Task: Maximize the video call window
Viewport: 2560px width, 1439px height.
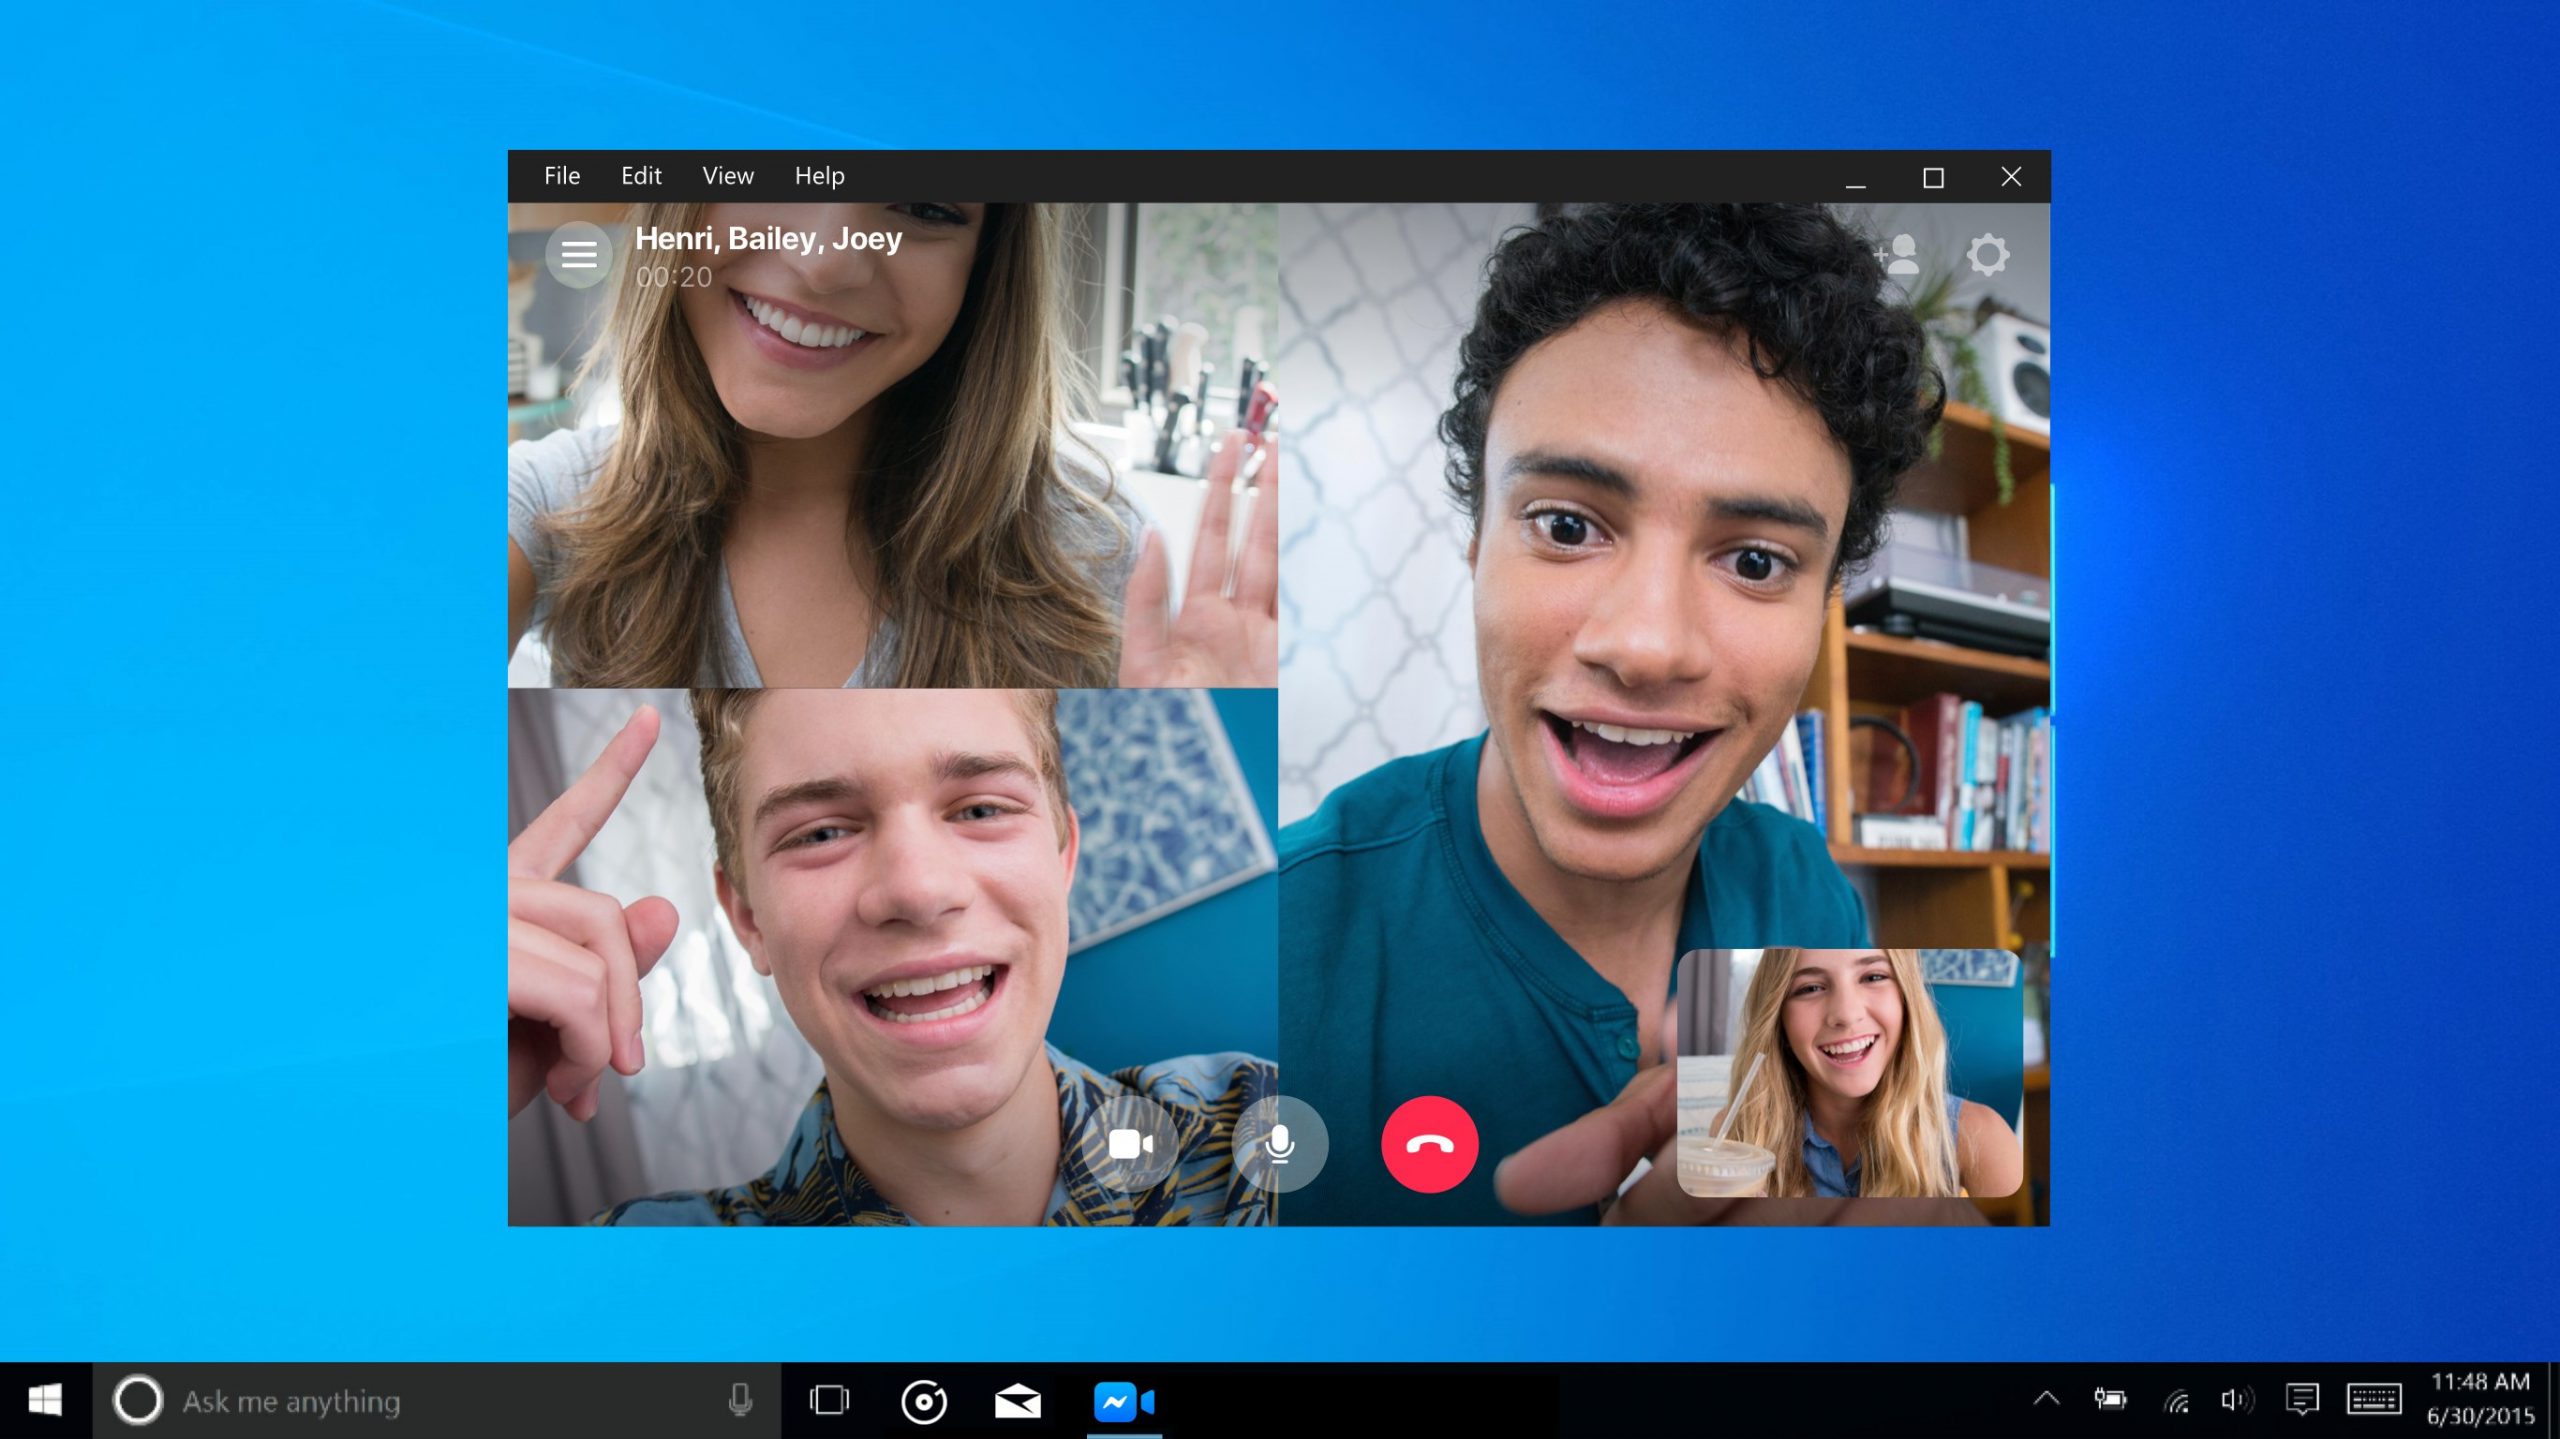Action: tap(1933, 177)
